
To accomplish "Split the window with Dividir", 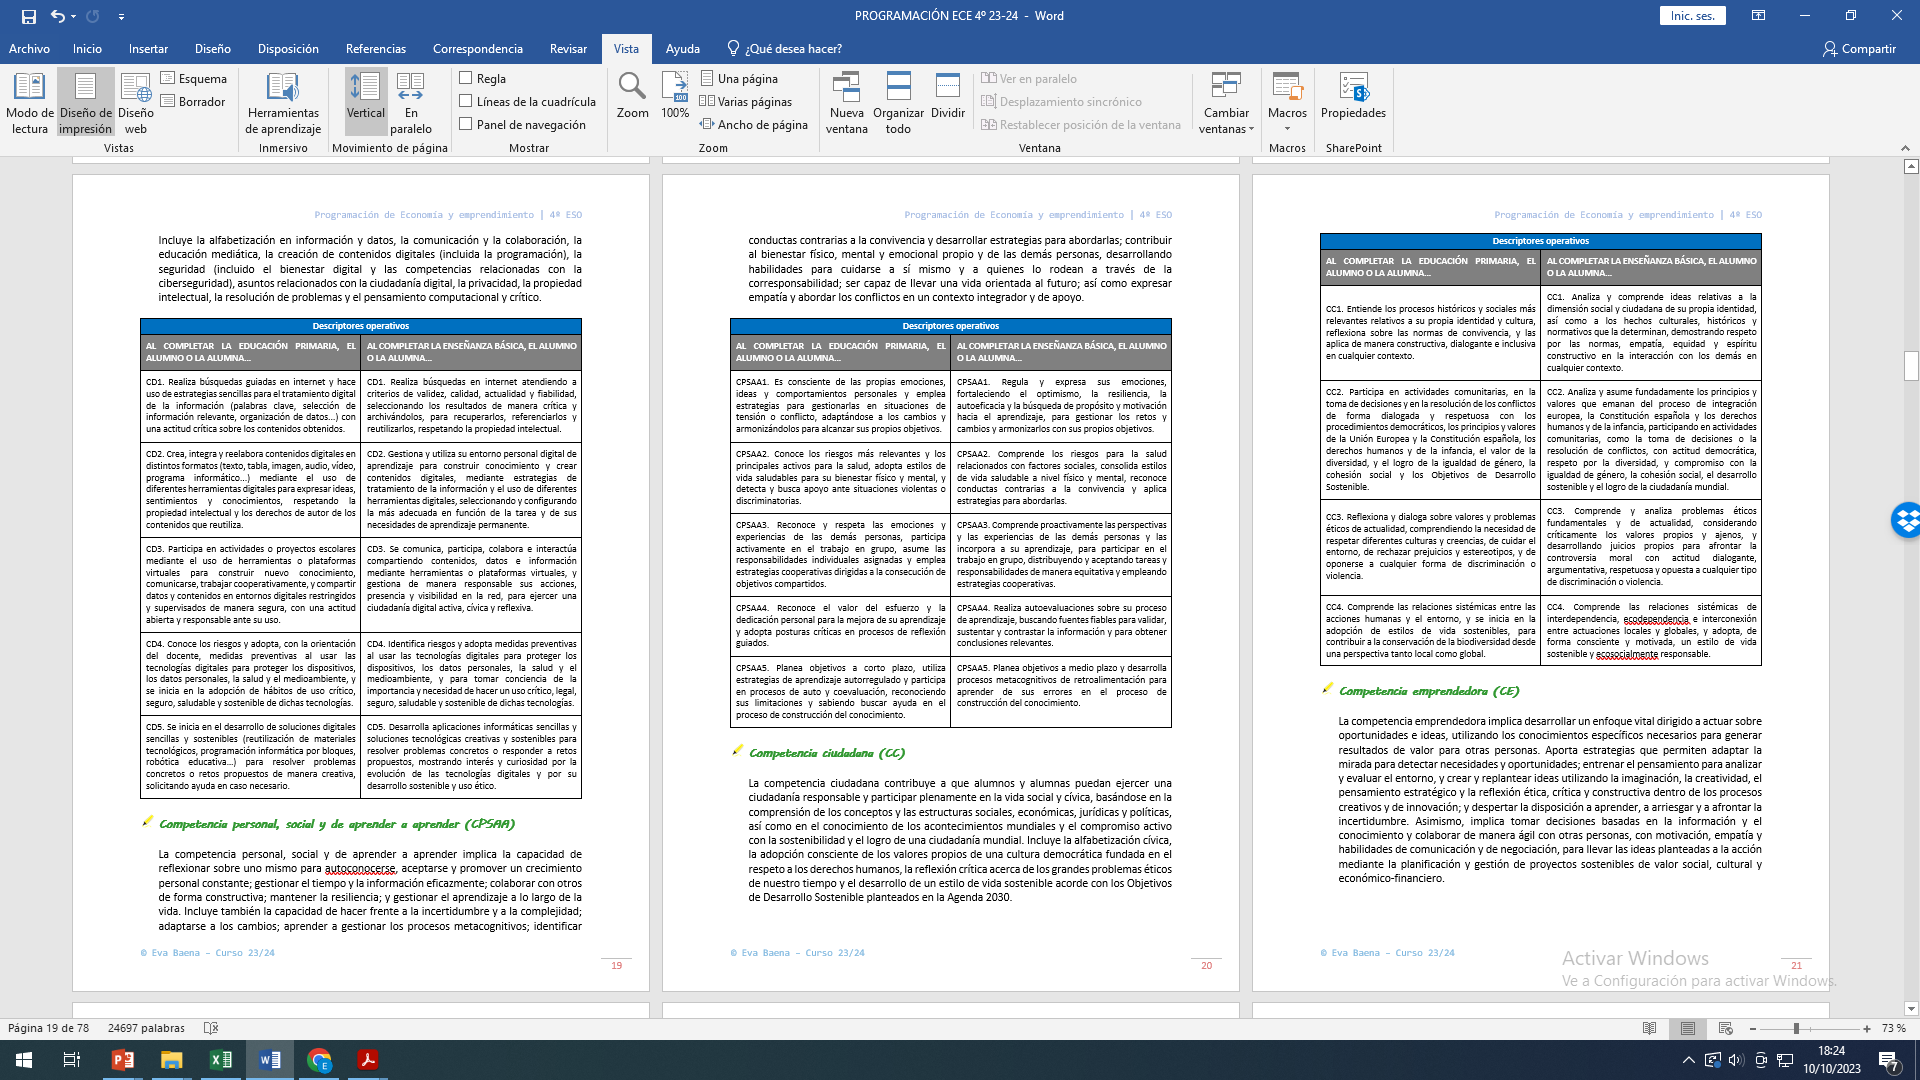I will click(x=947, y=96).
